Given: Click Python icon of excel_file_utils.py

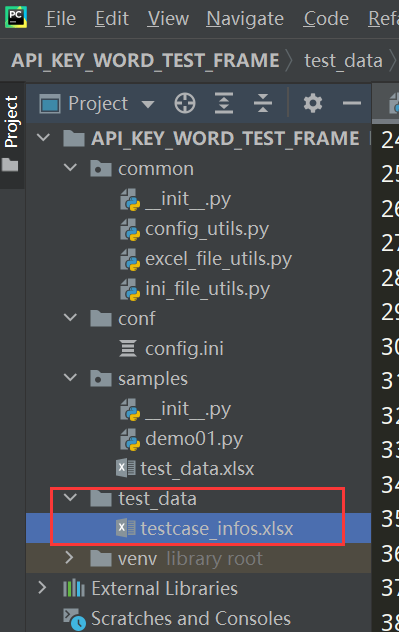Looking at the screenshot, I should [x=130, y=259].
